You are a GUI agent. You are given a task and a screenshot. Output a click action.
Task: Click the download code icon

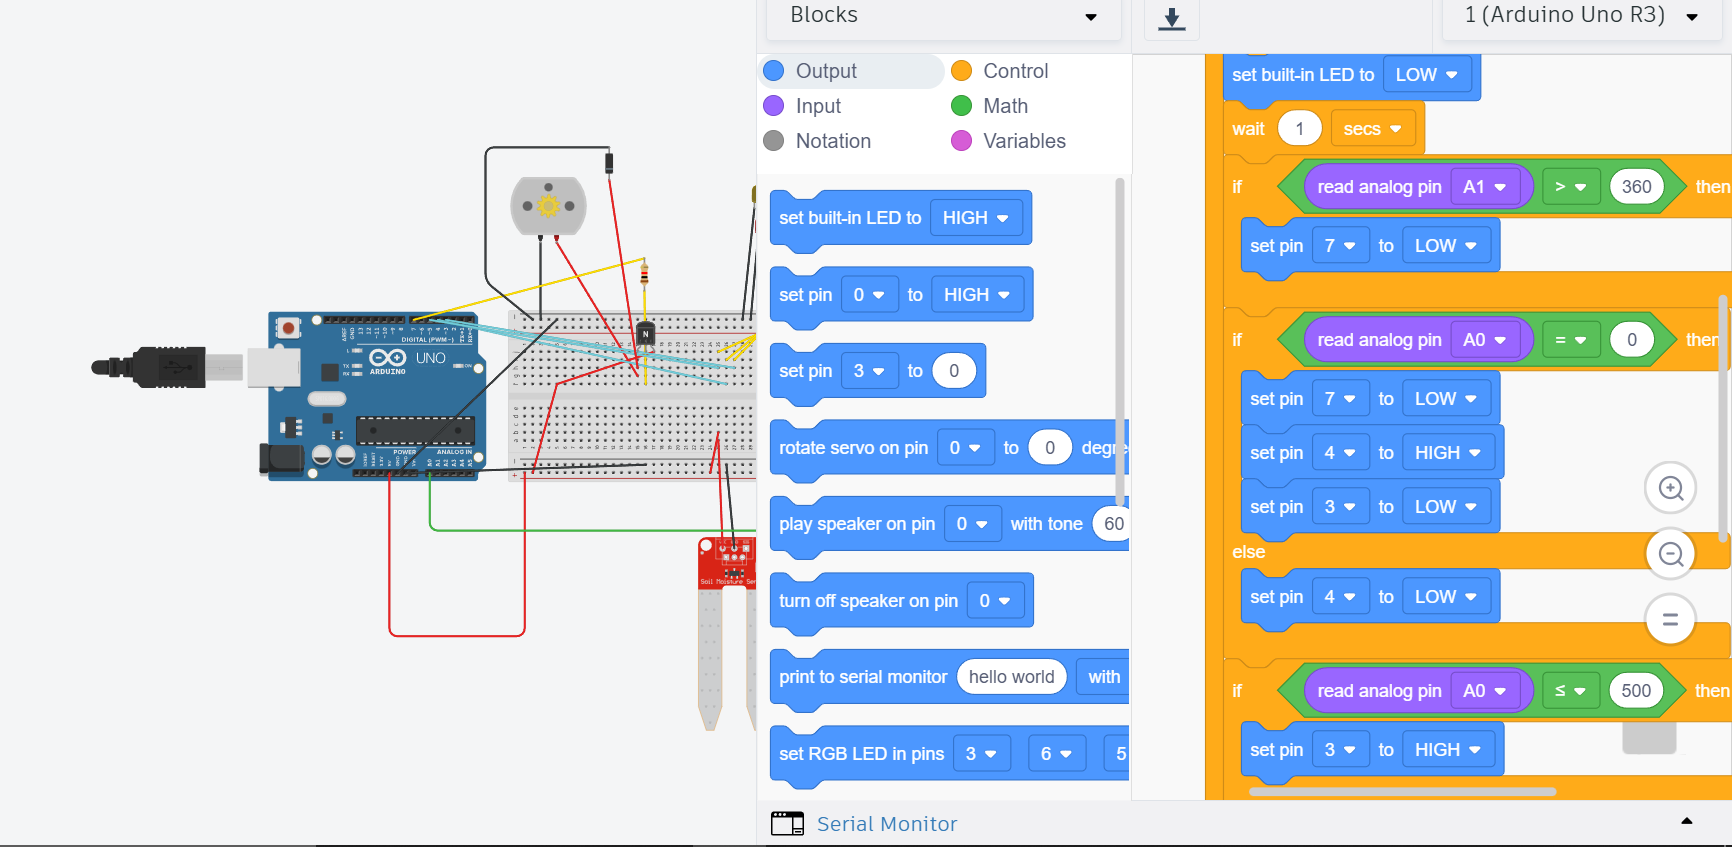(1171, 19)
